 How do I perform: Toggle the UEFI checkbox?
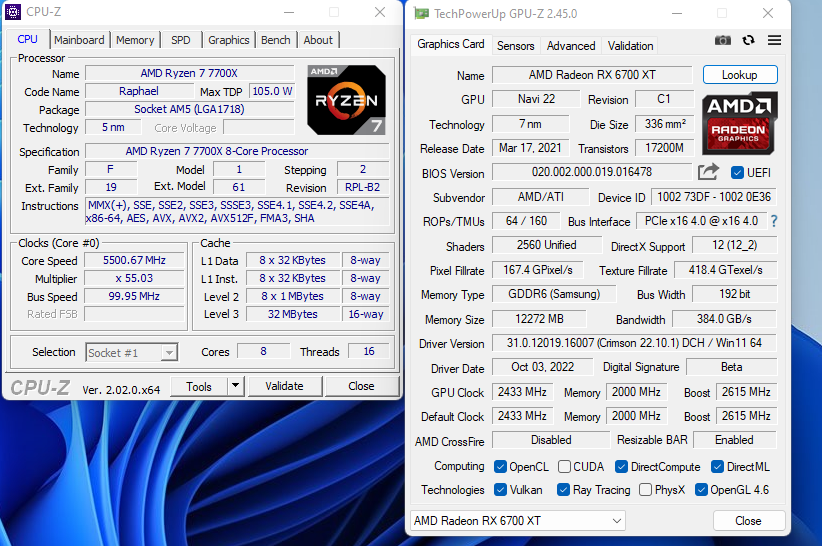[x=738, y=173]
